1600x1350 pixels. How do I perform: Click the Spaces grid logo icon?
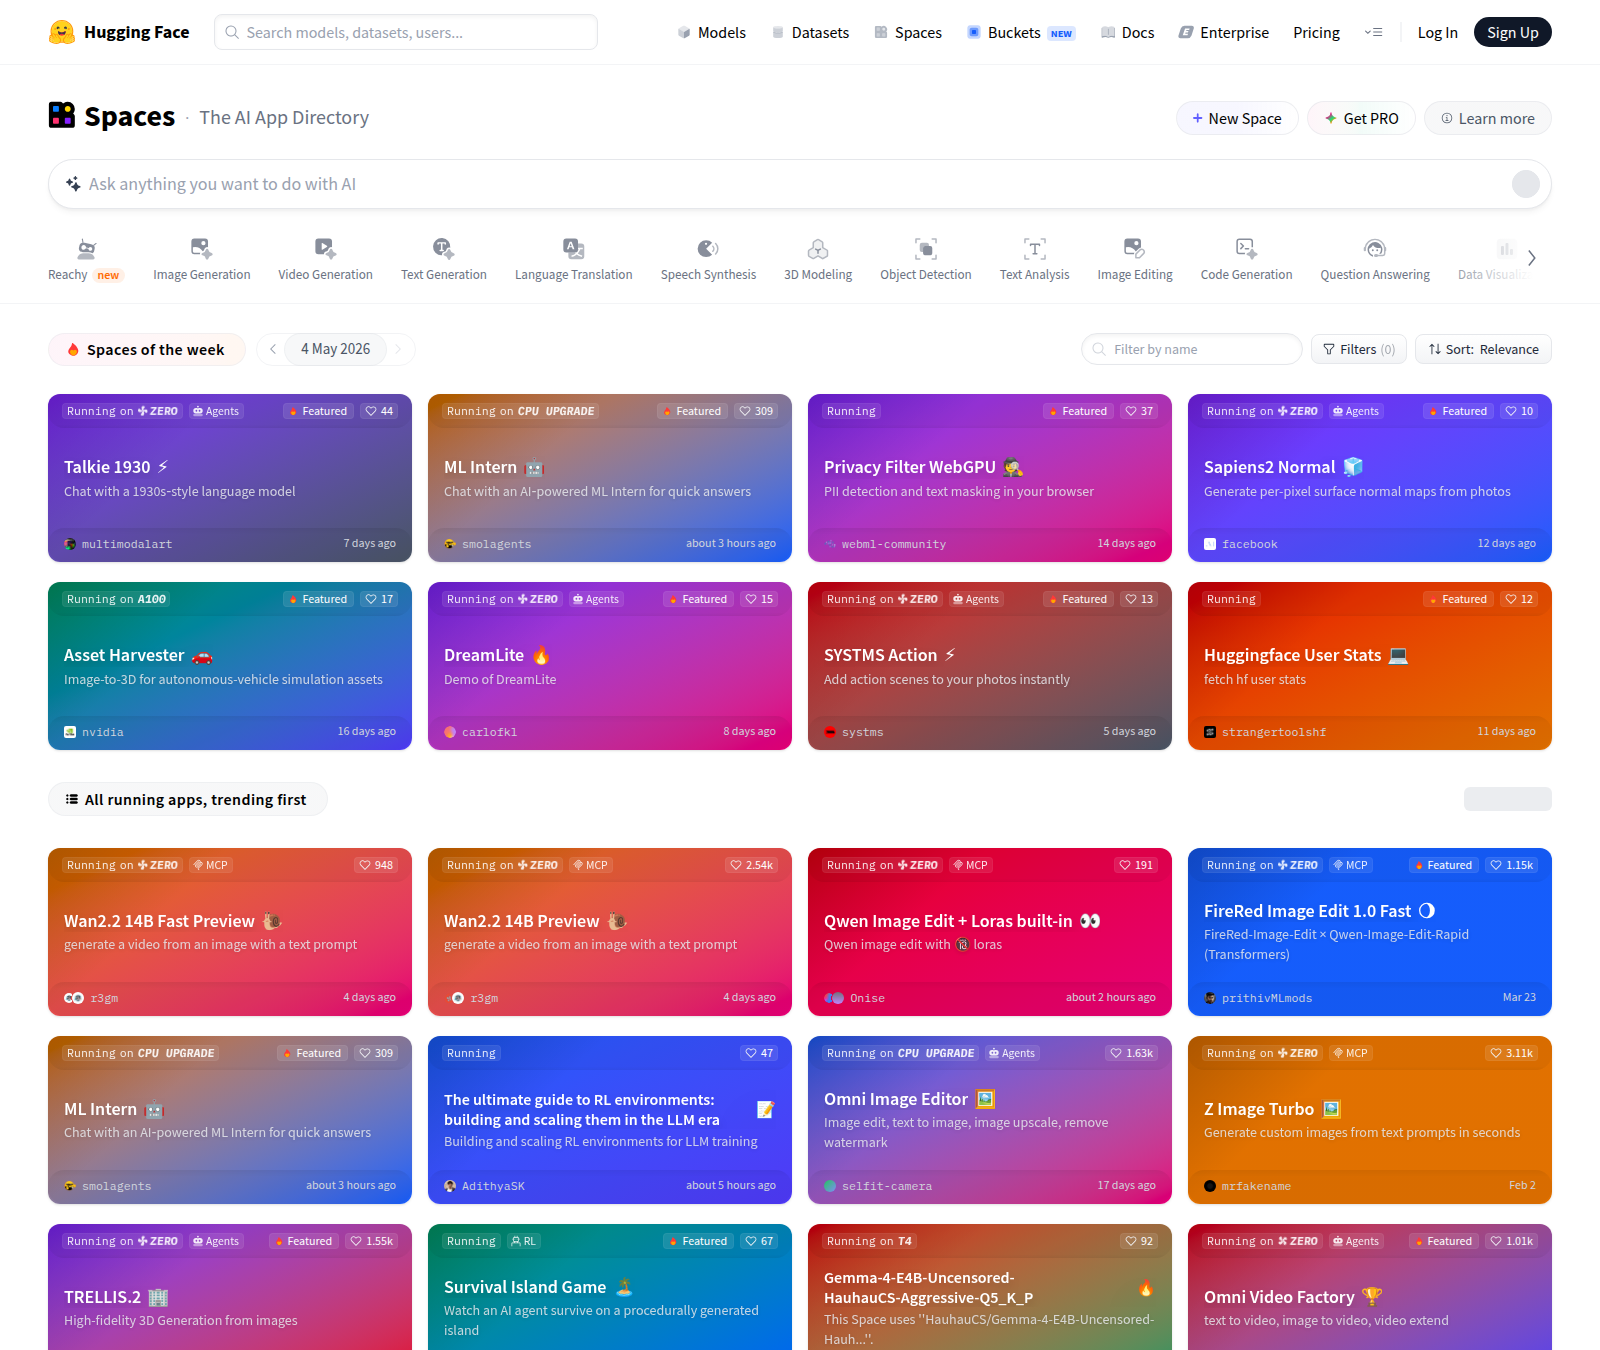click(x=62, y=115)
